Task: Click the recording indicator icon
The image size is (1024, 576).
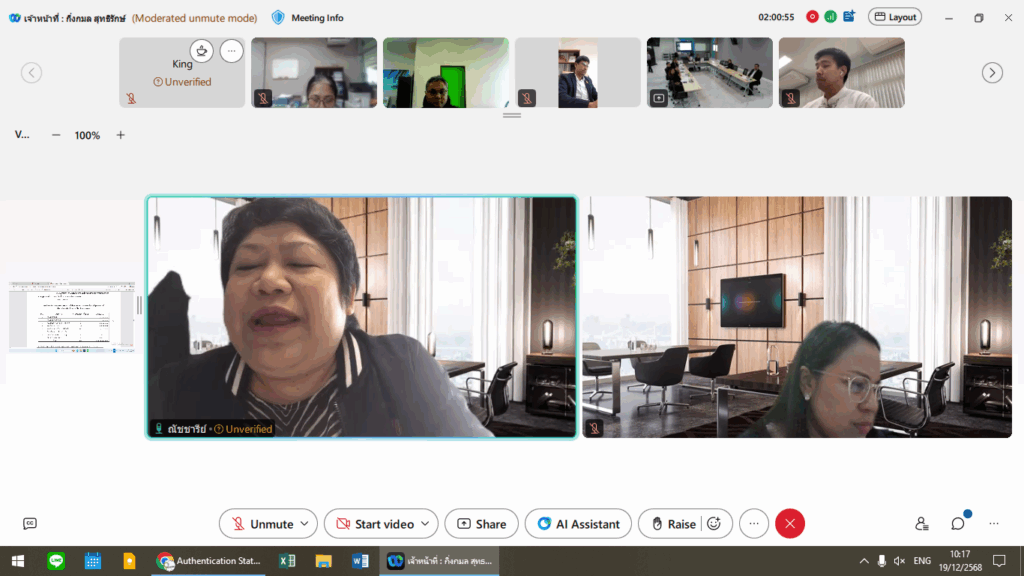Action: [x=812, y=17]
